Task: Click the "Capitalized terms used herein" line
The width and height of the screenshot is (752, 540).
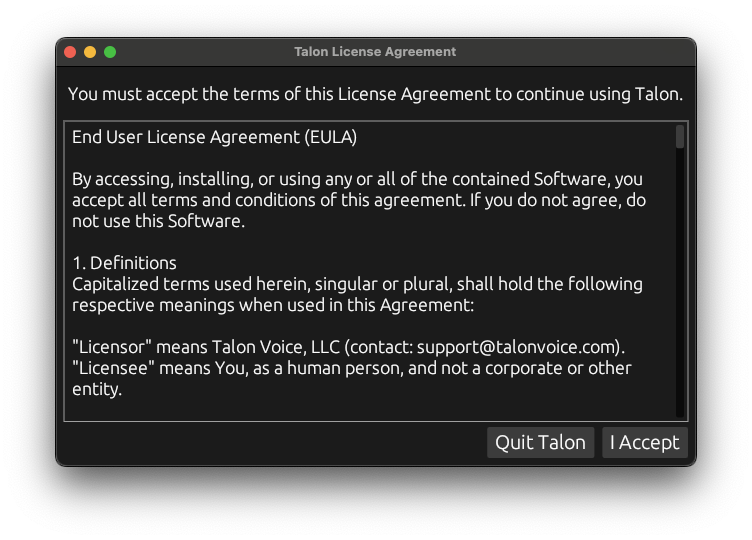Action: [357, 284]
